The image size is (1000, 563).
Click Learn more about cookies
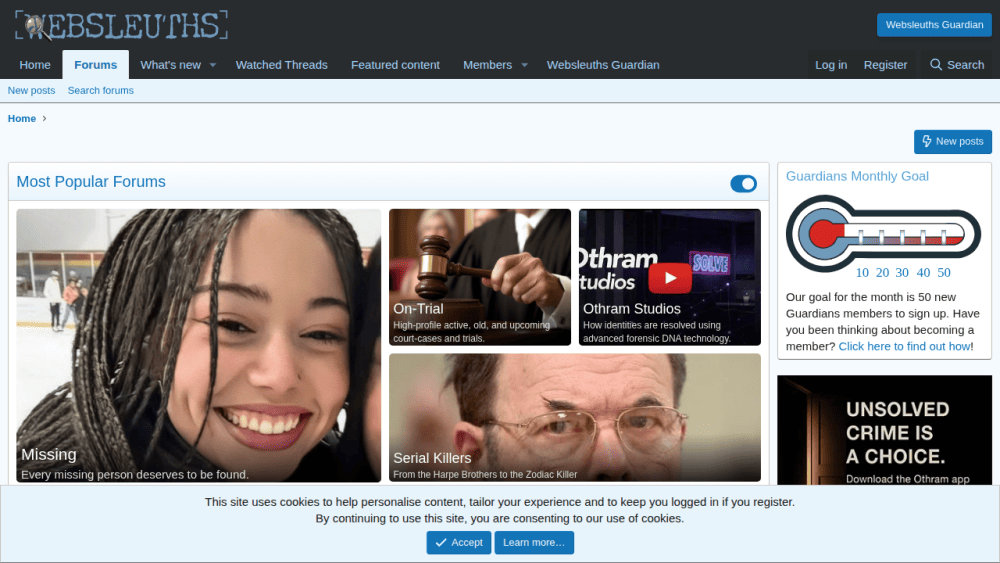click(534, 543)
